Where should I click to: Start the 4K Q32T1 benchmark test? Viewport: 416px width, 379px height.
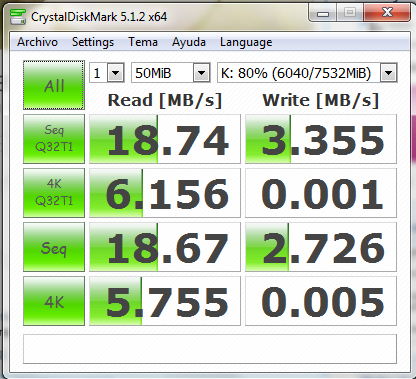coord(54,193)
